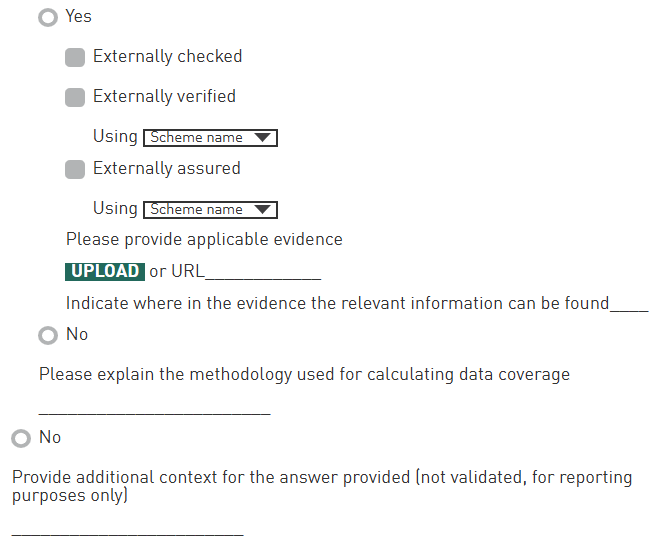Click the "Externally assured" label text

pyautogui.click(x=166, y=169)
